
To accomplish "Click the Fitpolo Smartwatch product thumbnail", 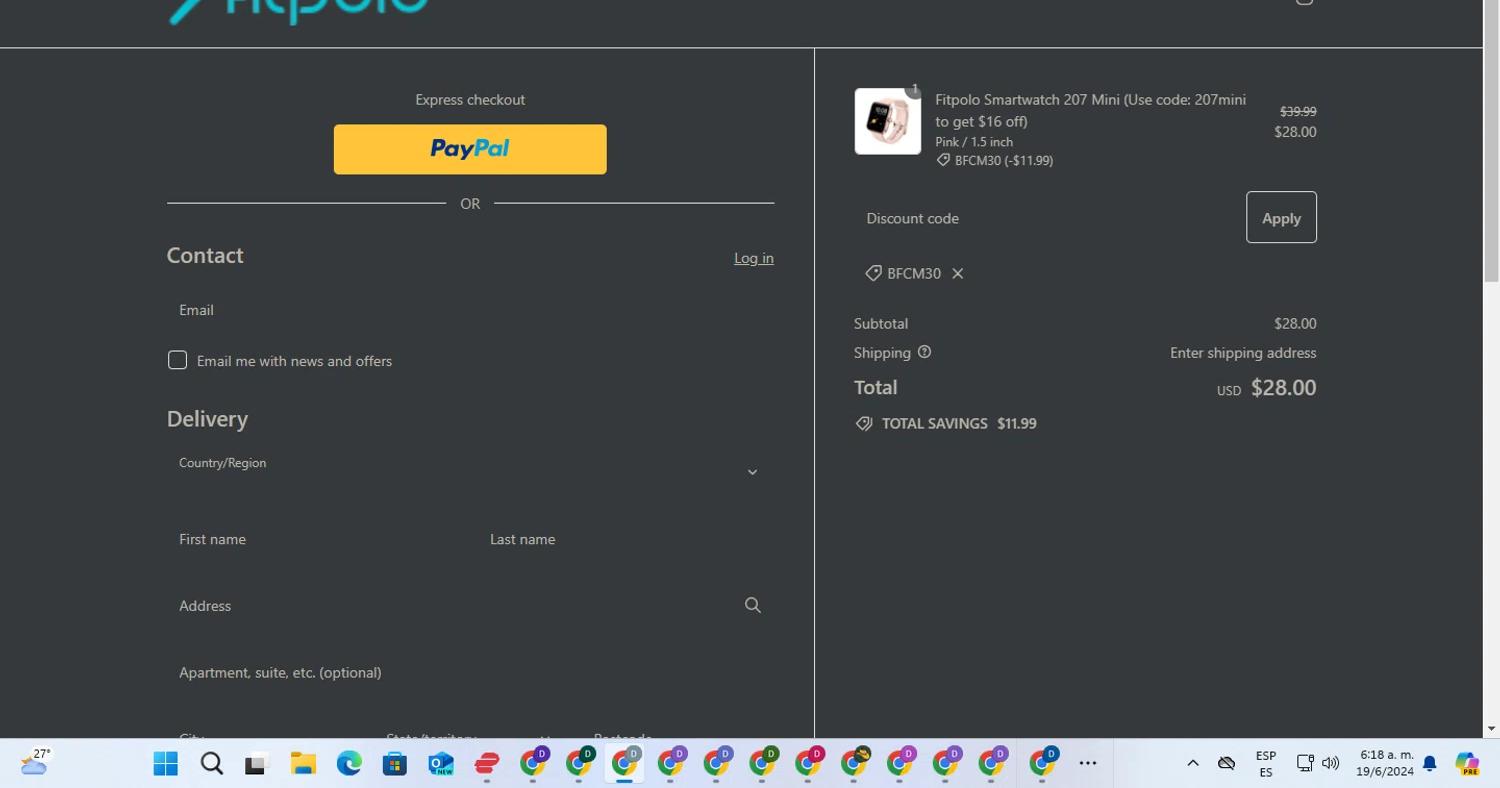I will pos(888,121).
